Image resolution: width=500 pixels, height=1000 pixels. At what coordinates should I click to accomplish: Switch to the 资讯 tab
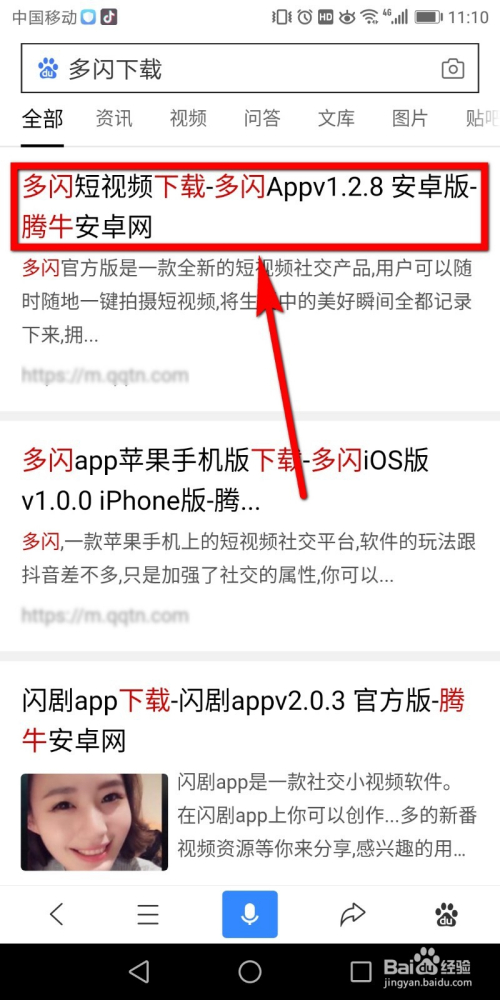114,119
